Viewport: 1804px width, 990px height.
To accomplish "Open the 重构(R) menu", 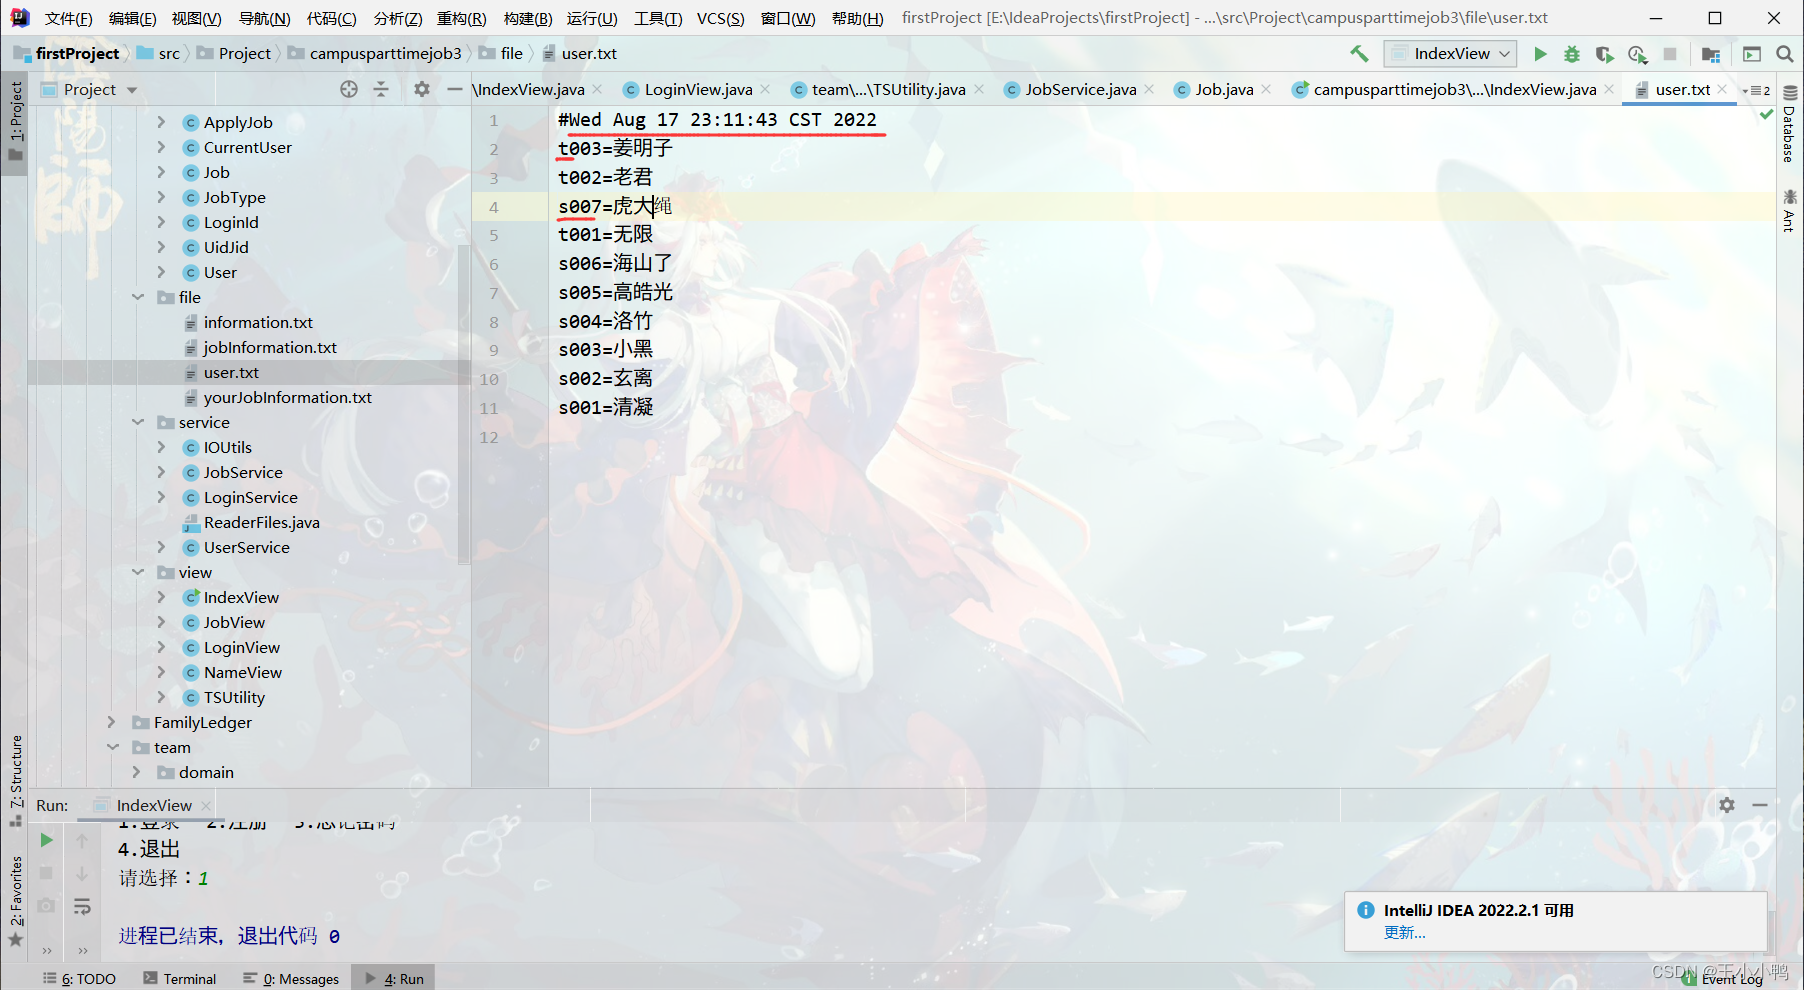I will coord(461,18).
